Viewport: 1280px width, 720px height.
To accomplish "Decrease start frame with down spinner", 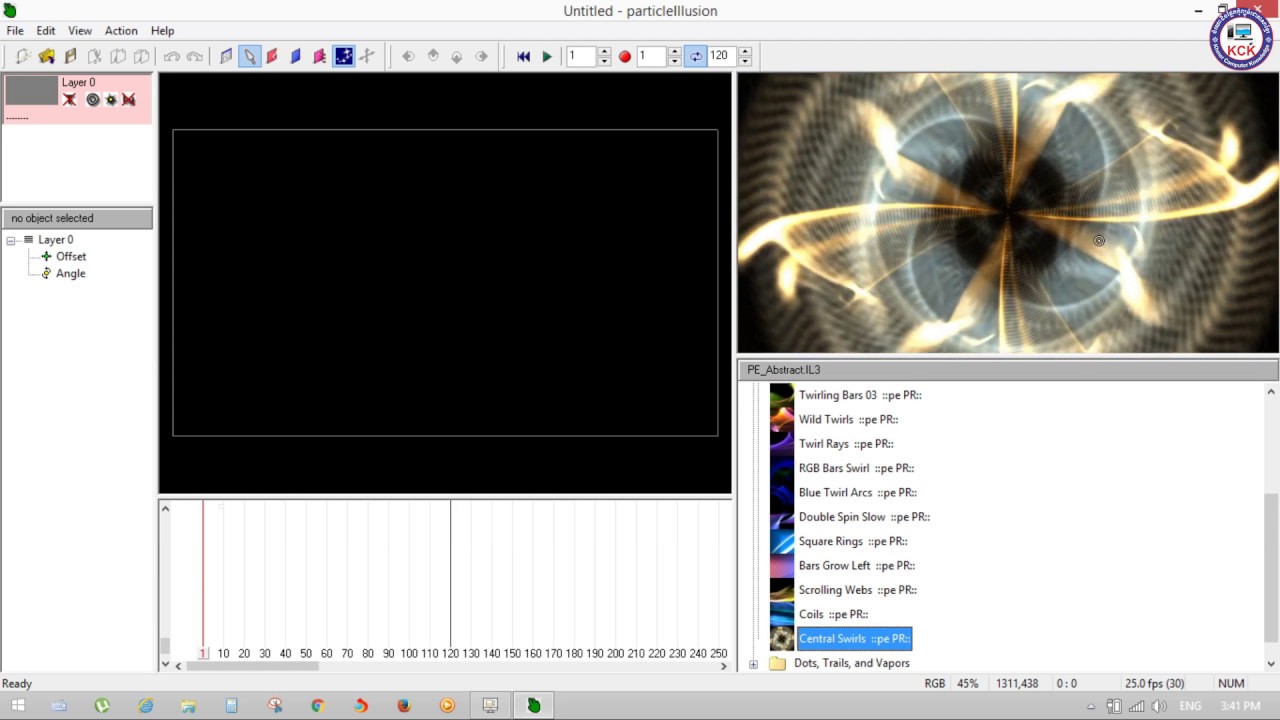I will coord(674,62).
